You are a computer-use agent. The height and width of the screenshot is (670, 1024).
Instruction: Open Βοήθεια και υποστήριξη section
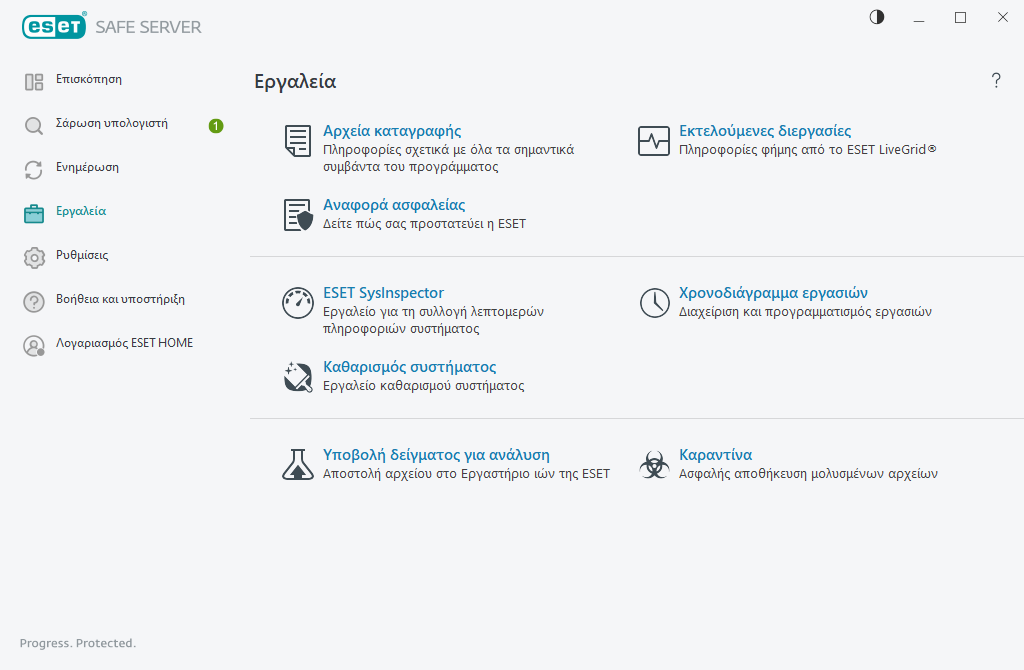pos(120,299)
